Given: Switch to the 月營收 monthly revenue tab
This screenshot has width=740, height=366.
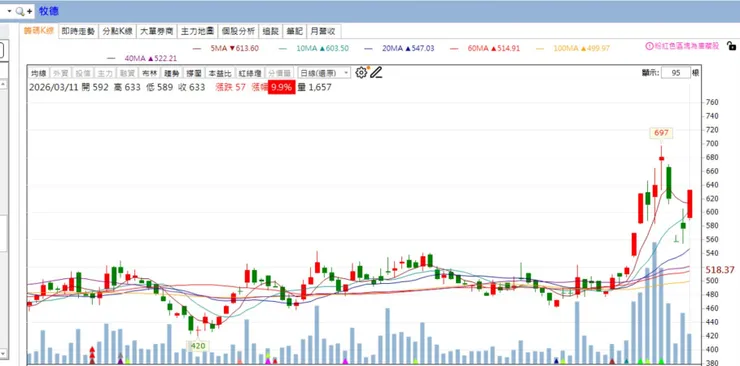Looking at the screenshot, I should click(x=323, y=32).
